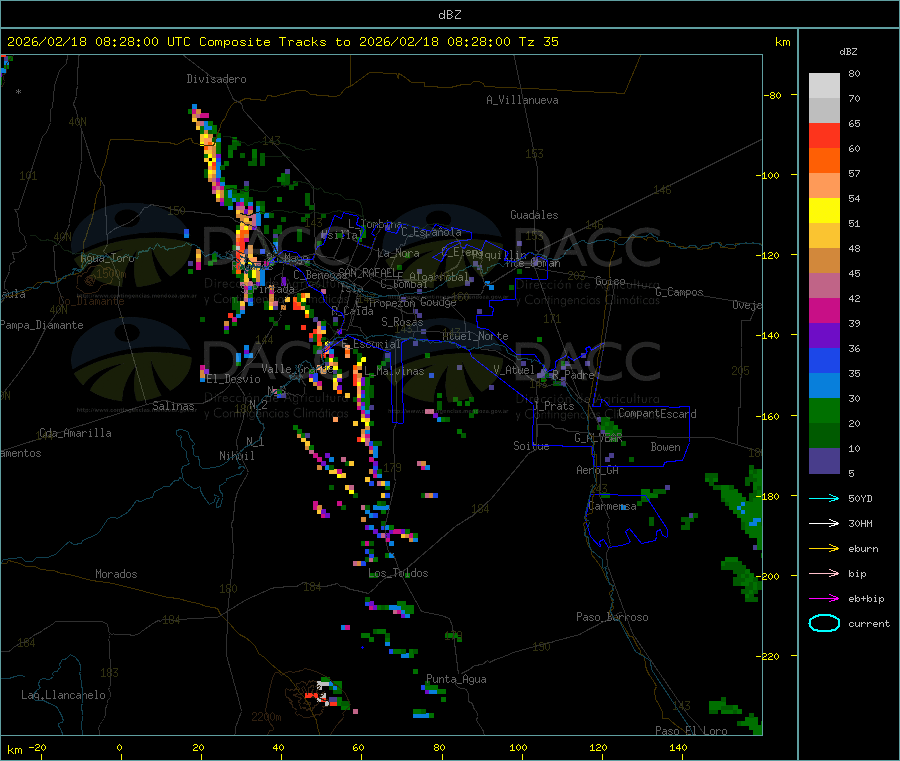Screen dimensions: 900x761
Task: Click the cyan 50YD arrow icon
Action: [824, 498]
